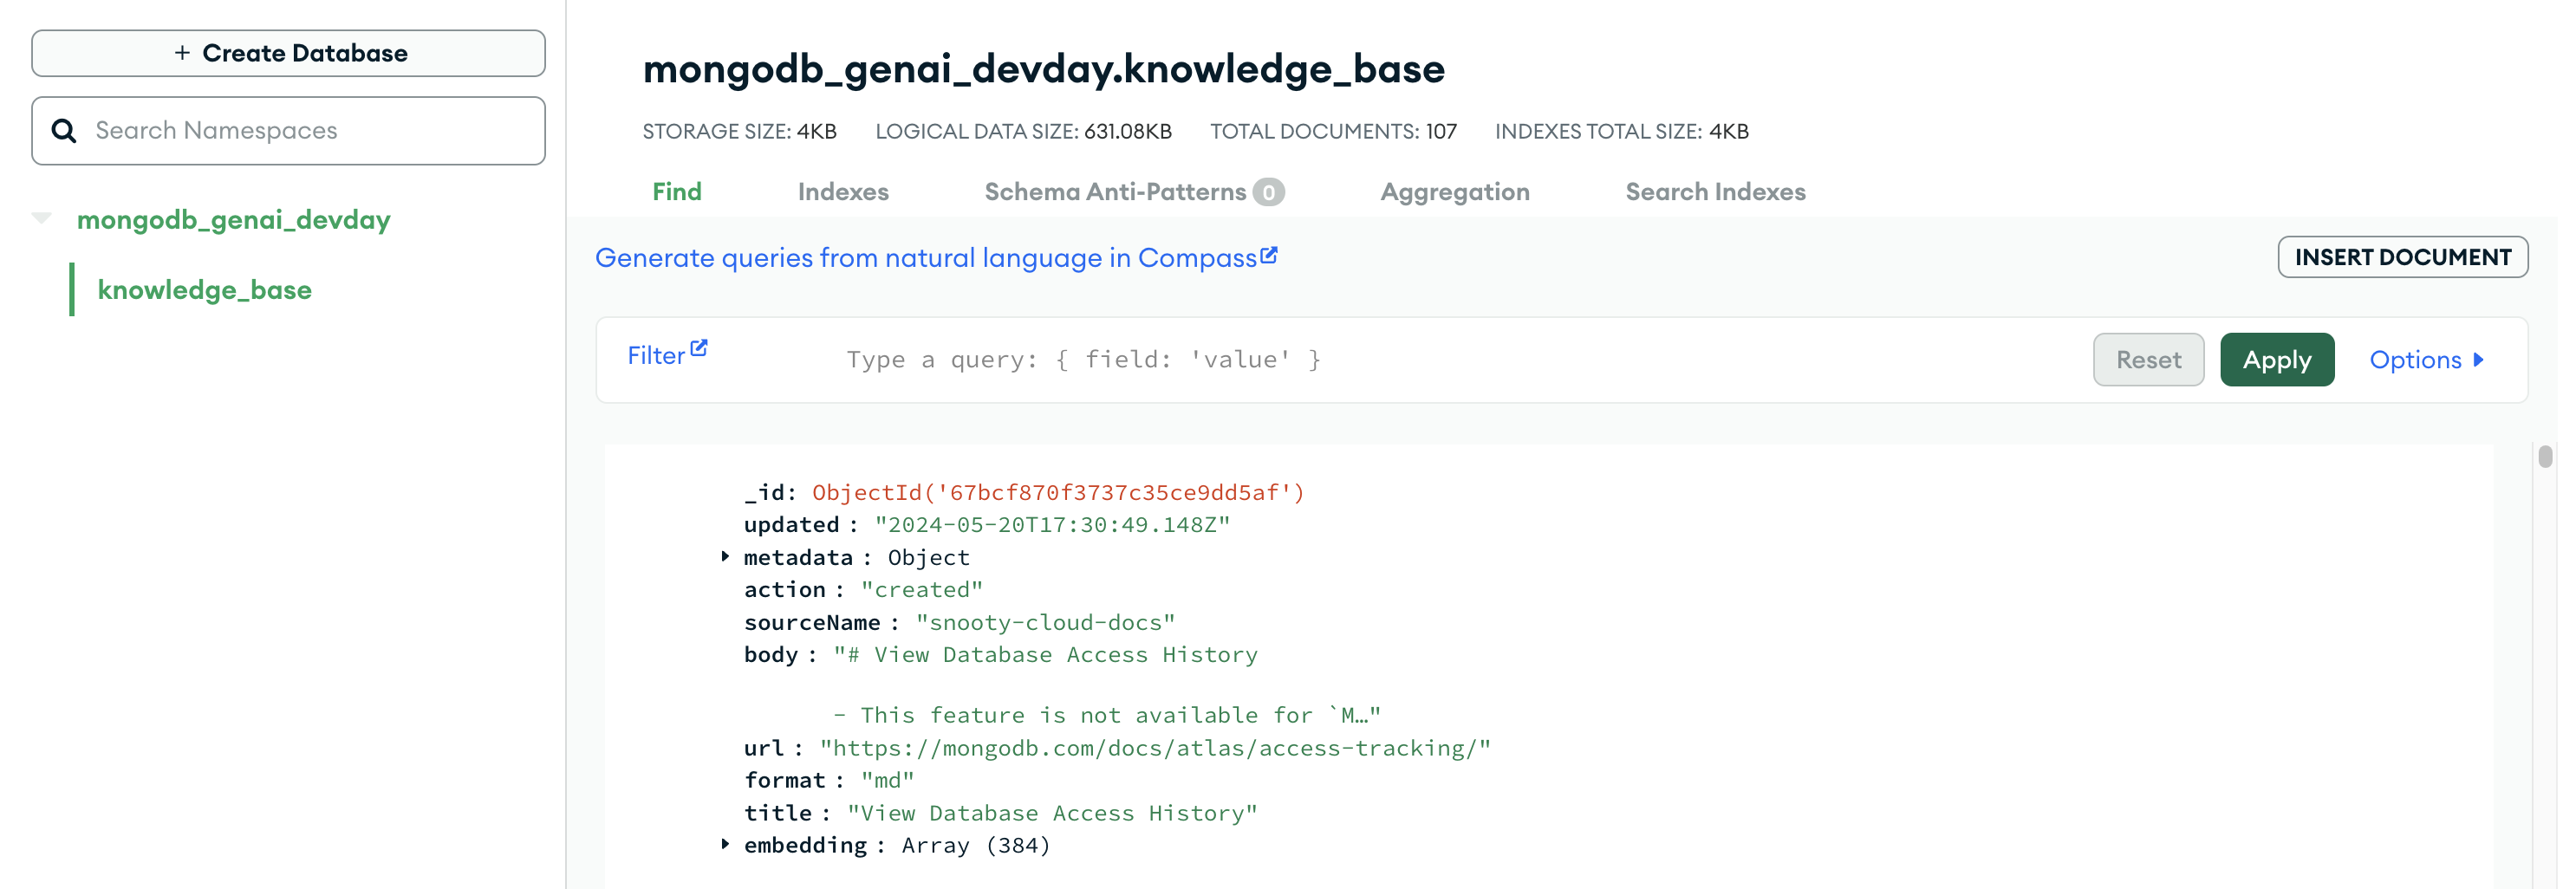
Task: Click the Create Database button
Action: [x=288, y=53]
